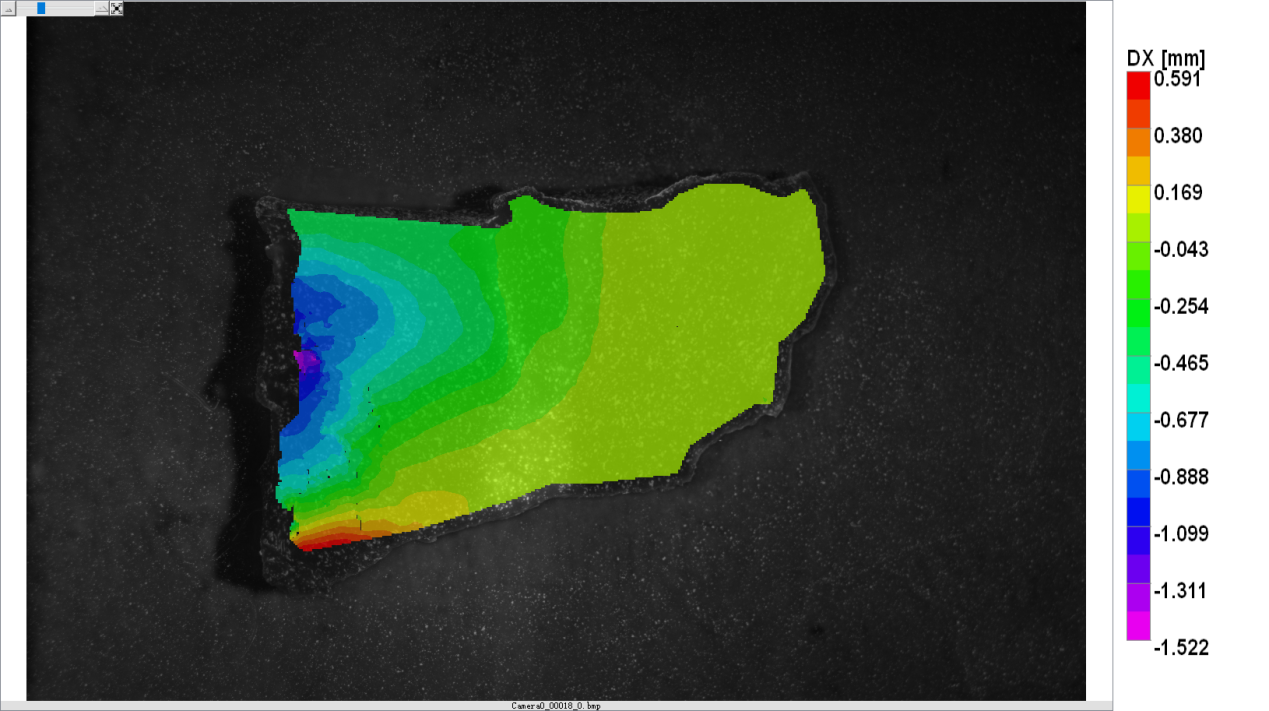Click the zoom slider track right of handle

70,8
